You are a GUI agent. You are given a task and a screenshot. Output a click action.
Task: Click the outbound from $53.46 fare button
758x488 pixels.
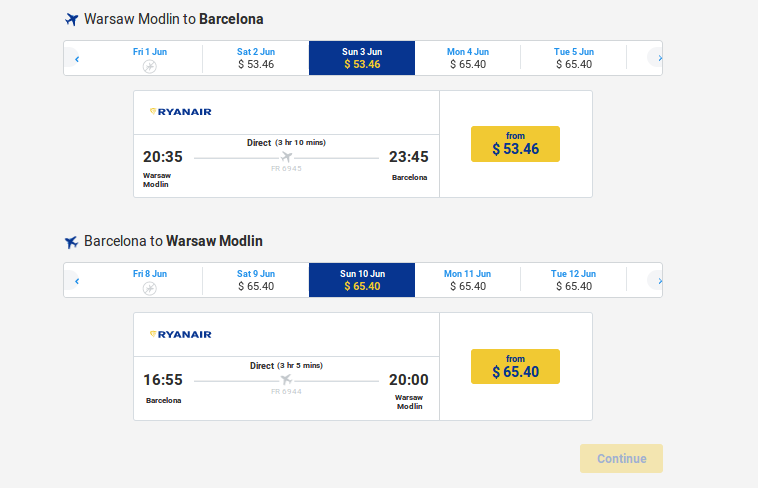515,144
